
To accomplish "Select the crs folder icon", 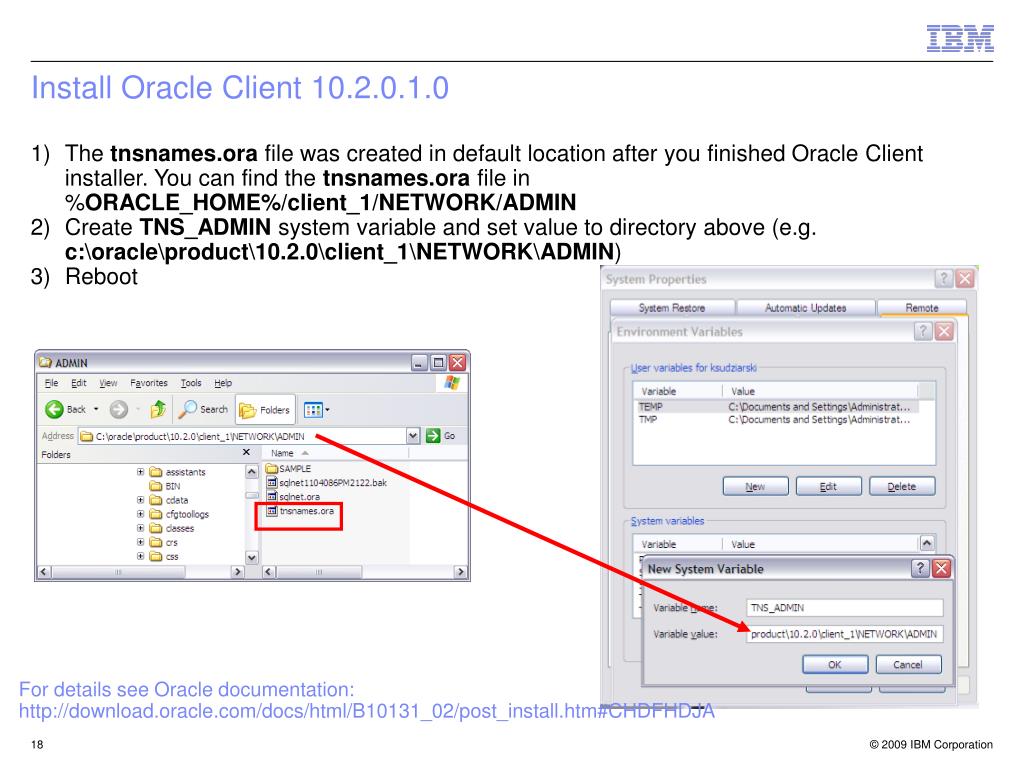I will [x=155, y=542].
